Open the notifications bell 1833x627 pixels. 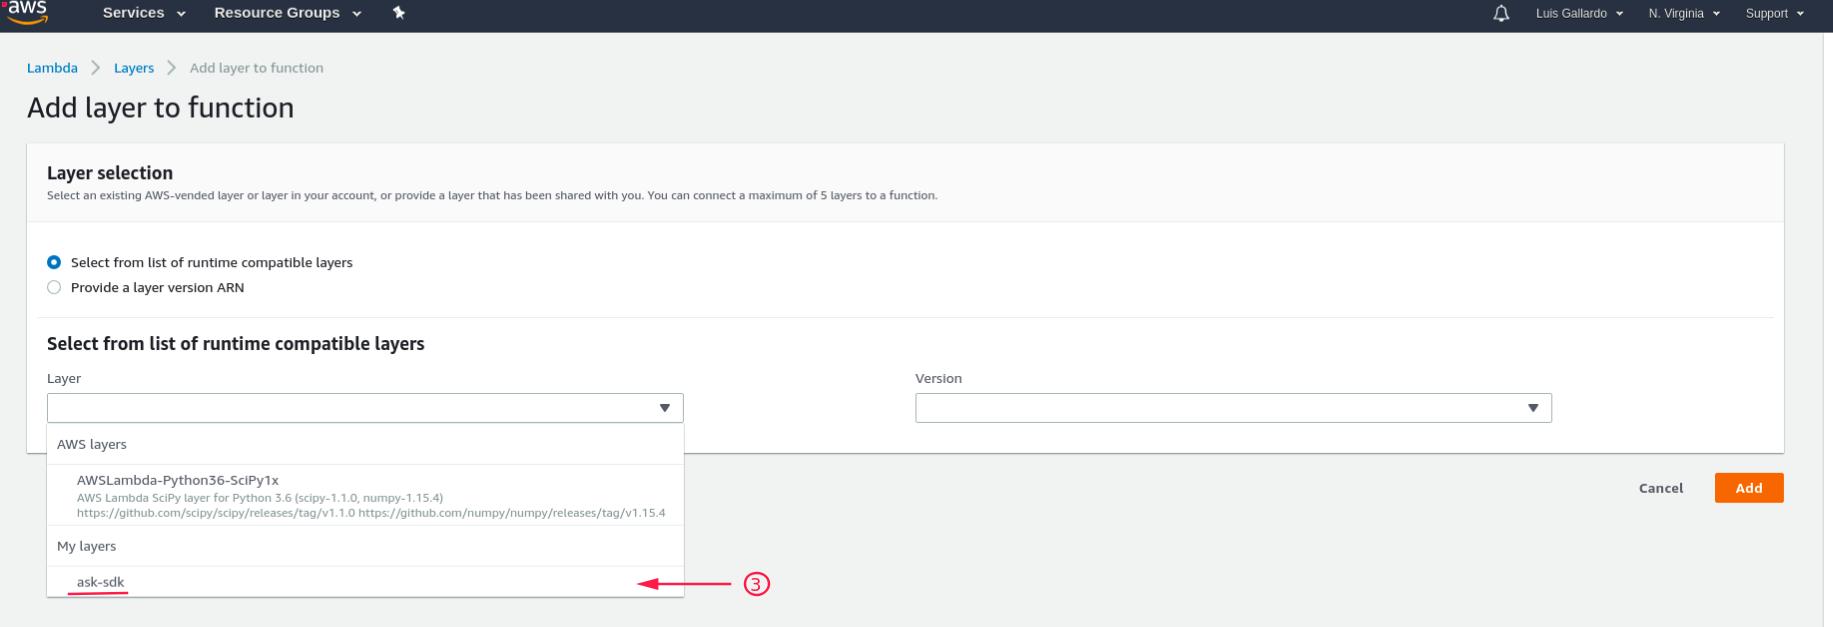[x=1501, y=13]
